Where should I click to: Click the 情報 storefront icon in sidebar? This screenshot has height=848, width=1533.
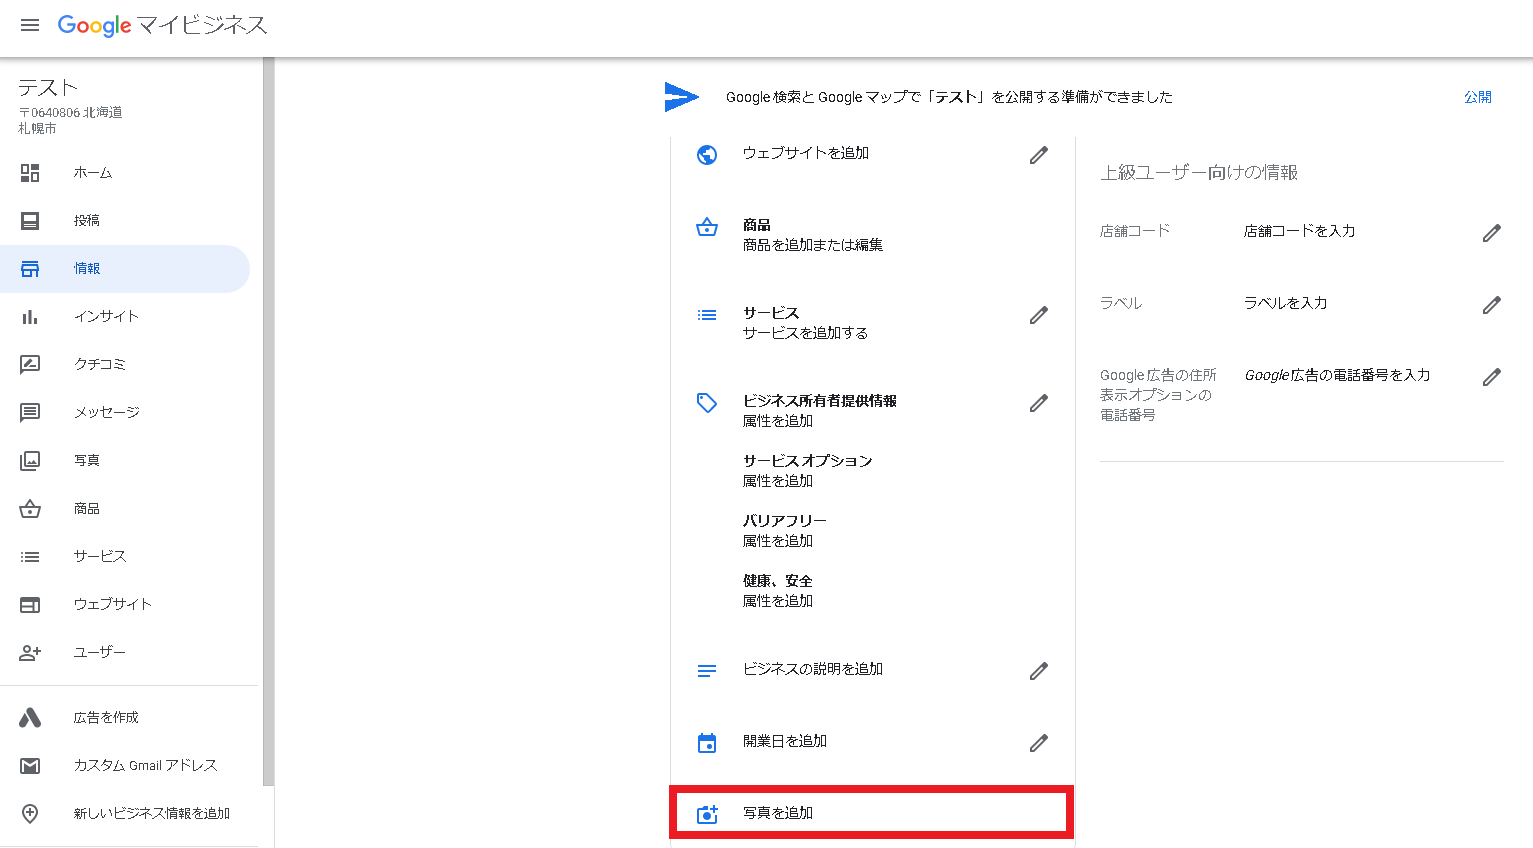30,269
